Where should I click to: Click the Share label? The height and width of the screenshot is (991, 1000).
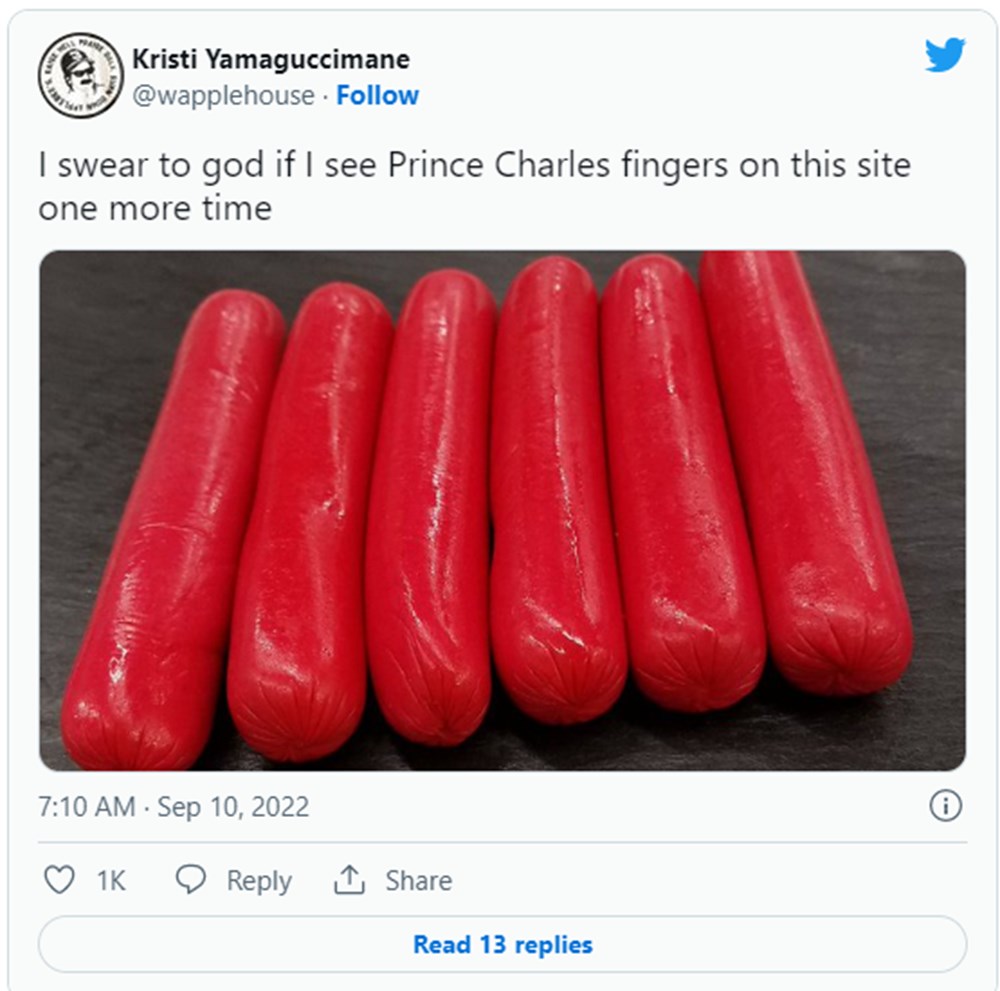click(418, 881)
